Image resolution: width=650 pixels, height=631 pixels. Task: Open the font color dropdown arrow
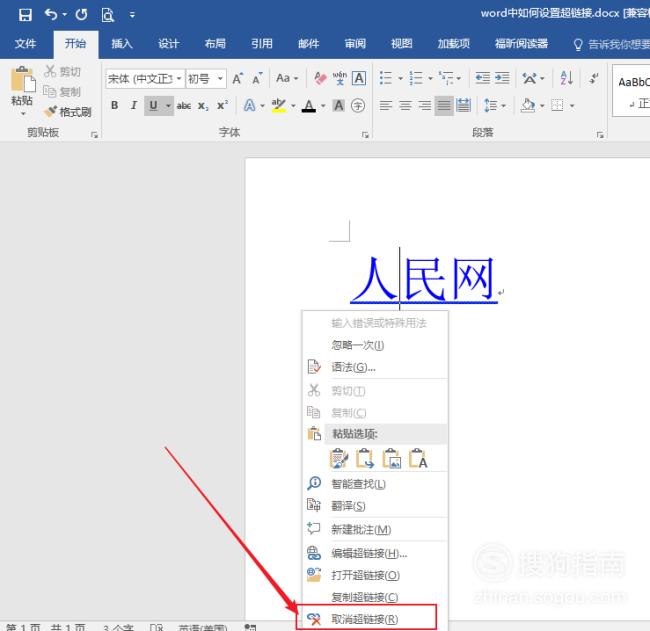(323, 106)
